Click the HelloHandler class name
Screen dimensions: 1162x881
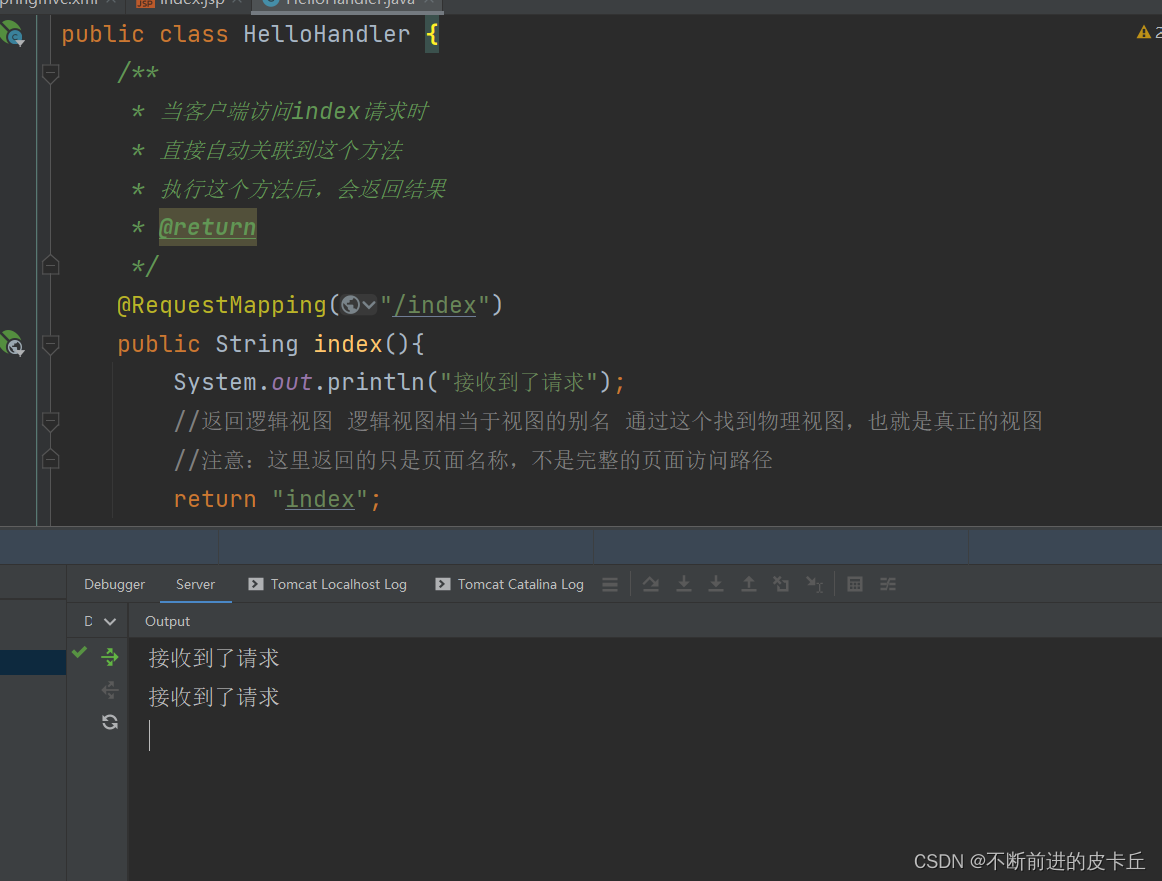[327, 34]
